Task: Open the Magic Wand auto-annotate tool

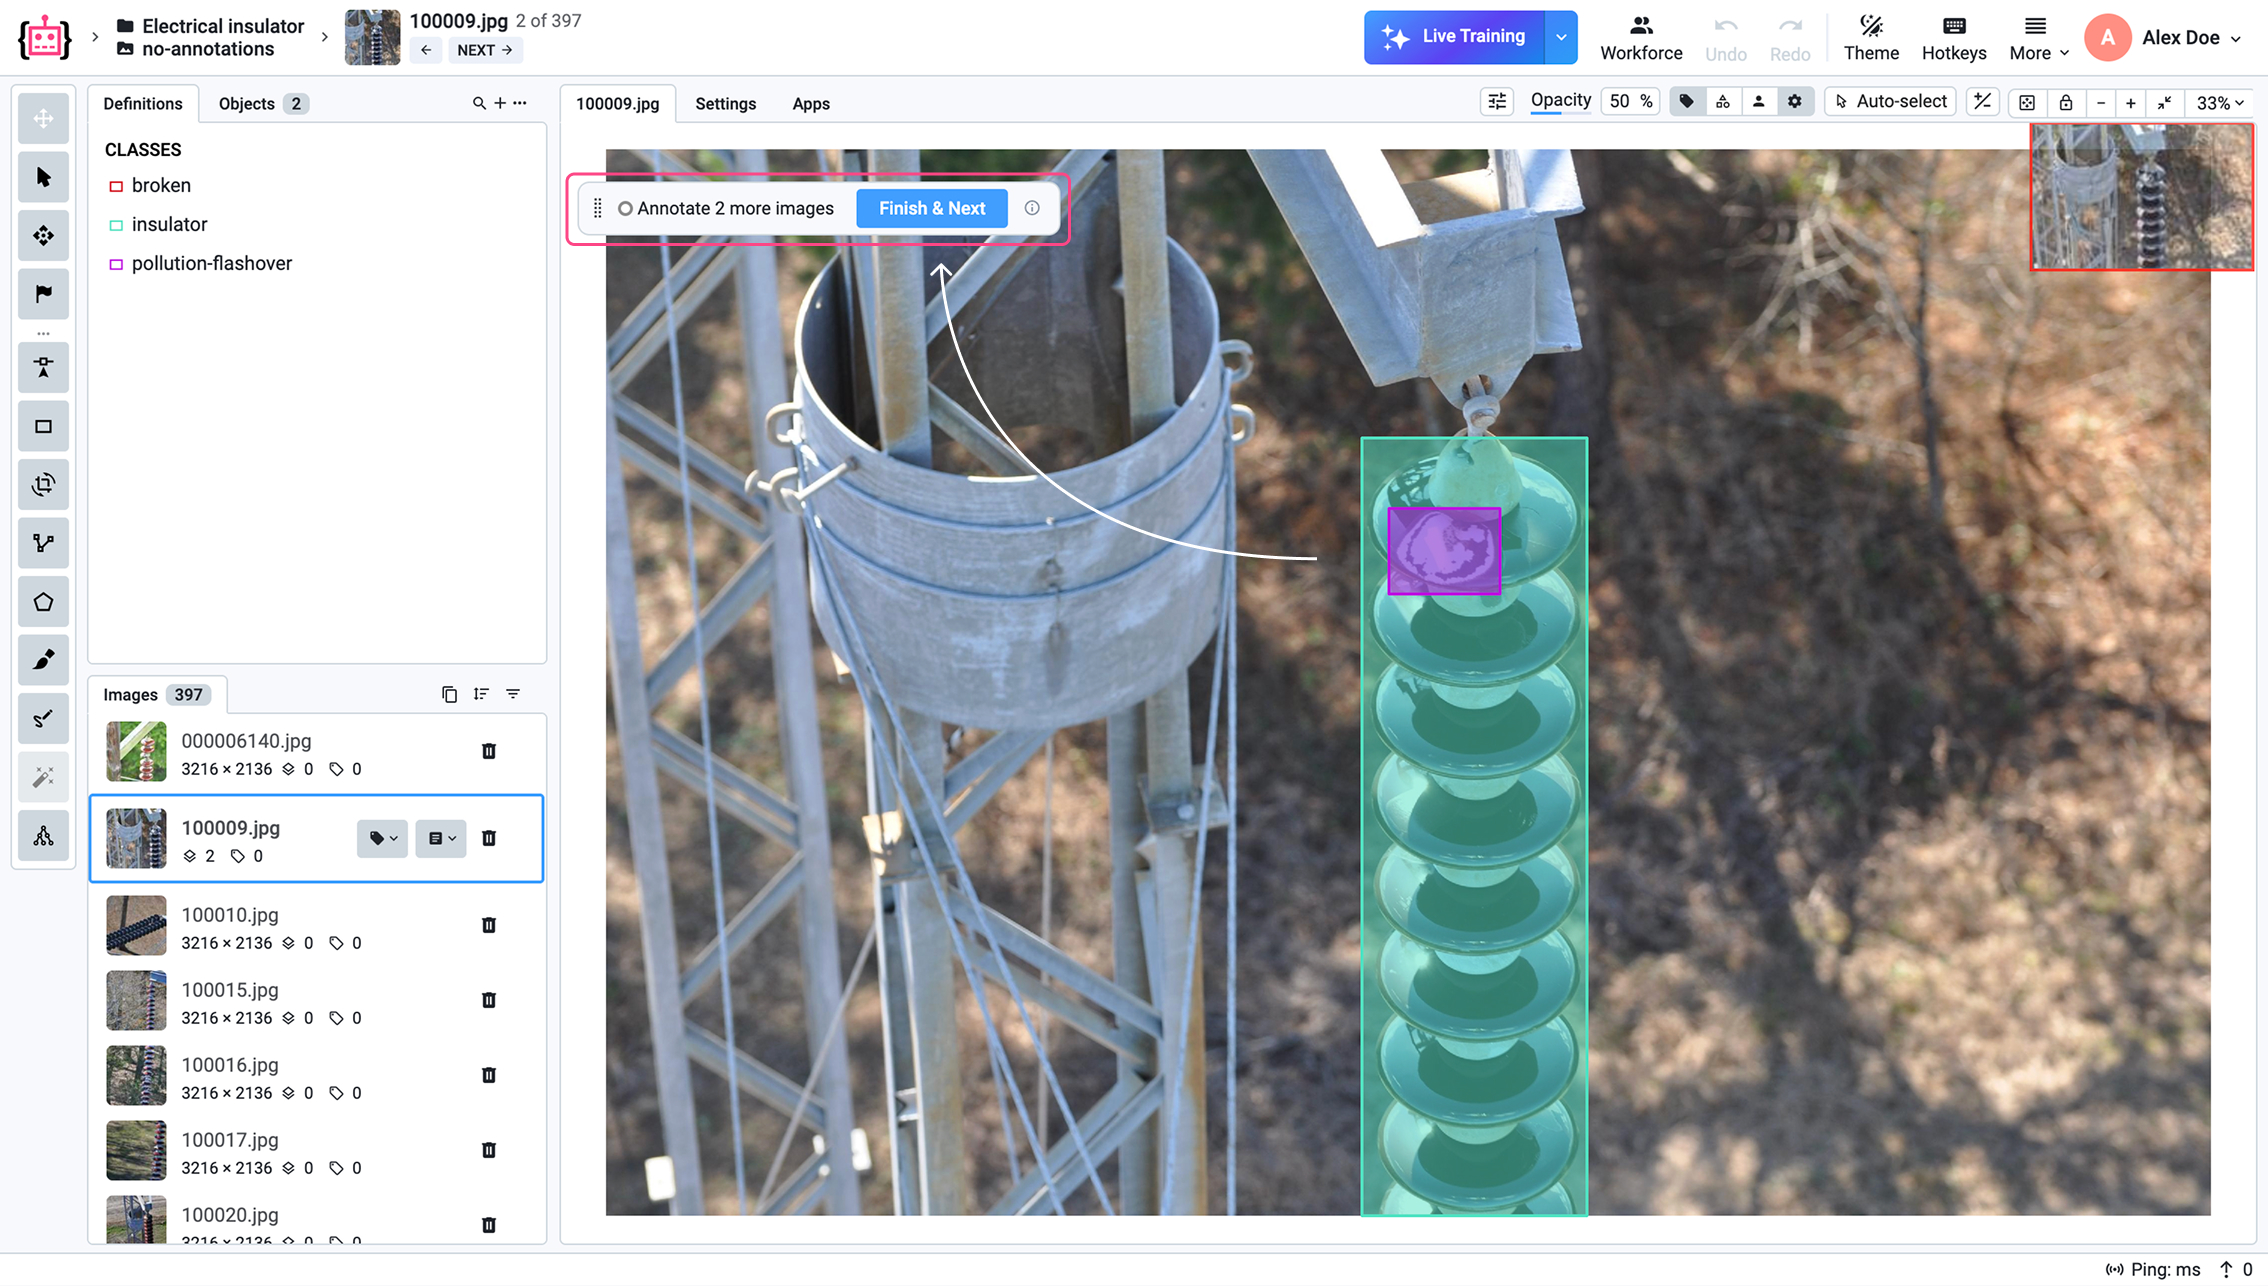Action: pyautogui.click(x=43, y=777)
